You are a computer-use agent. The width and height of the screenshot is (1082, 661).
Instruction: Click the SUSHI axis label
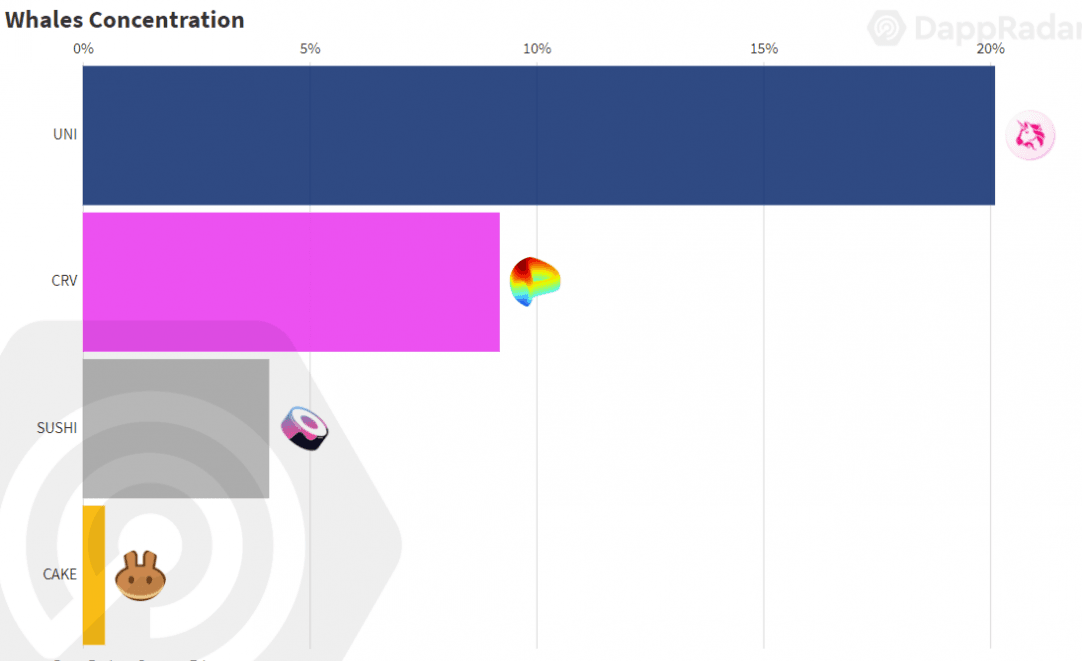point(57,428)
